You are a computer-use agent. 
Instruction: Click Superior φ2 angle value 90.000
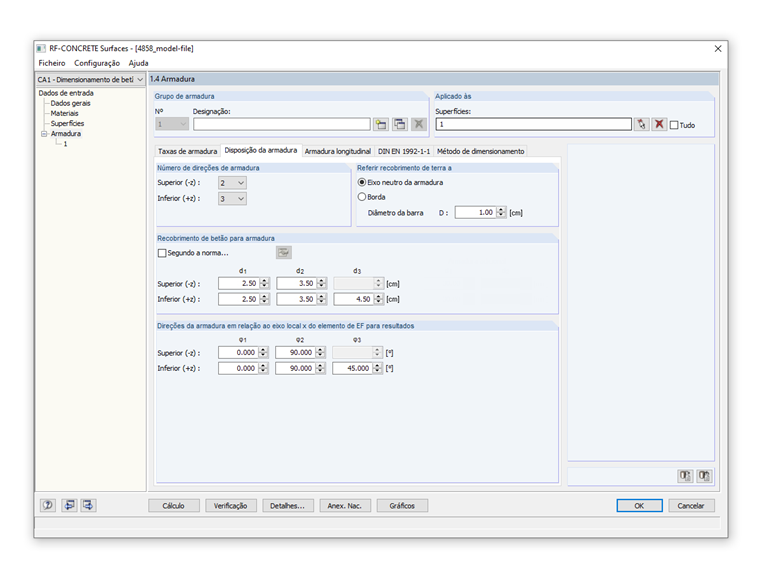[x=295, y=353]
